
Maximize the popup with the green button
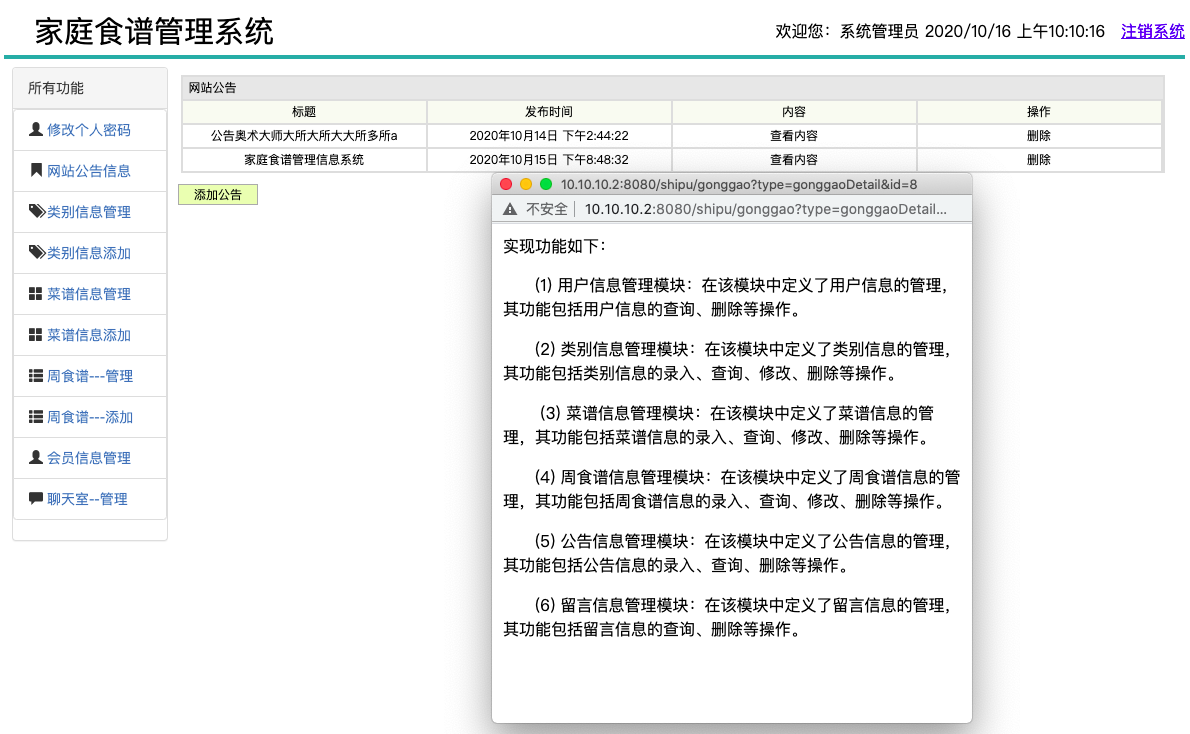546,184
